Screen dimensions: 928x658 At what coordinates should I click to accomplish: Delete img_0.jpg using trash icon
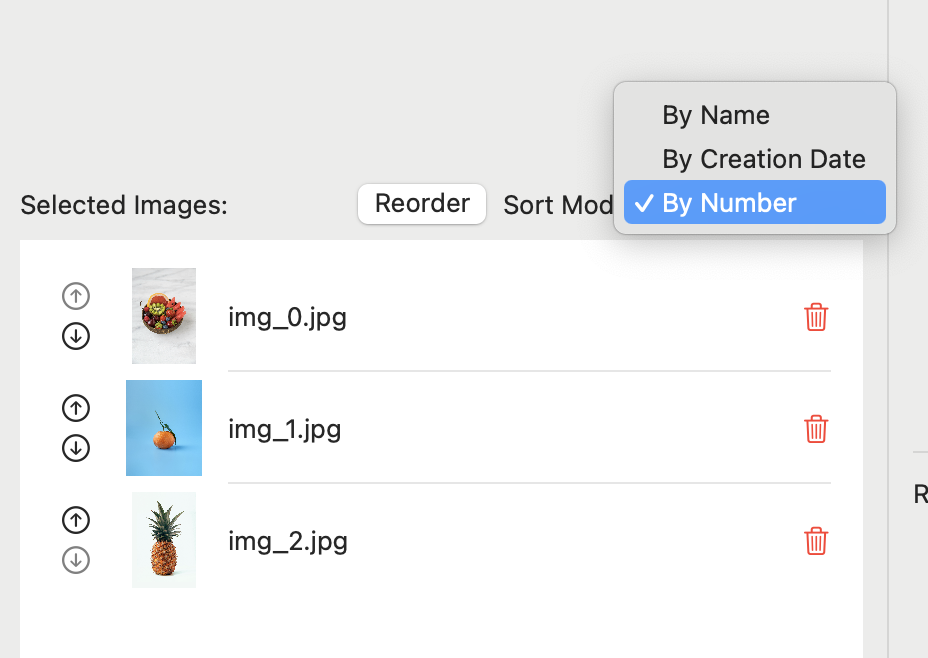tap(816, 317)
